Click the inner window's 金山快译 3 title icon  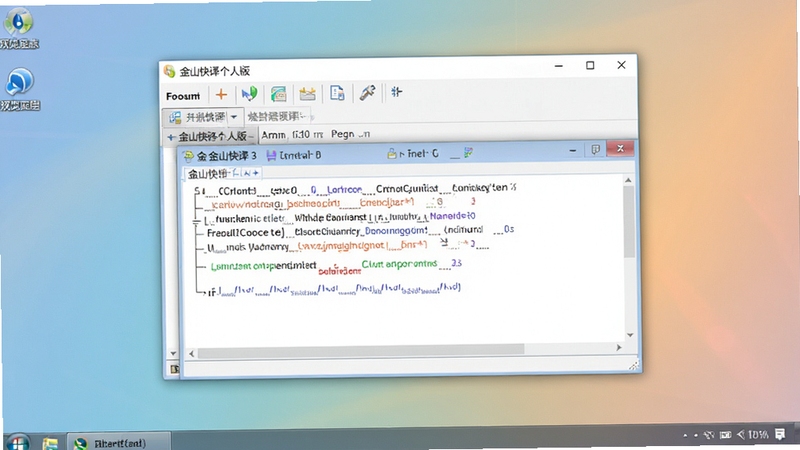[x=188, y=156]
